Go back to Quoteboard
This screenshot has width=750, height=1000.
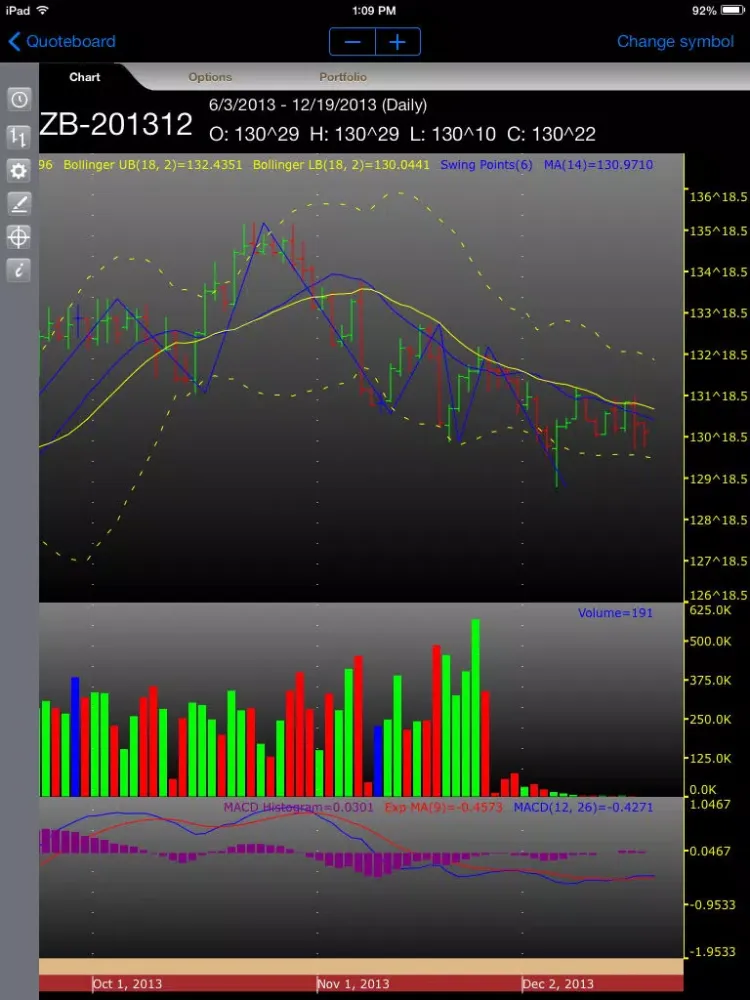pyautogui.click(x=62, y=41)
